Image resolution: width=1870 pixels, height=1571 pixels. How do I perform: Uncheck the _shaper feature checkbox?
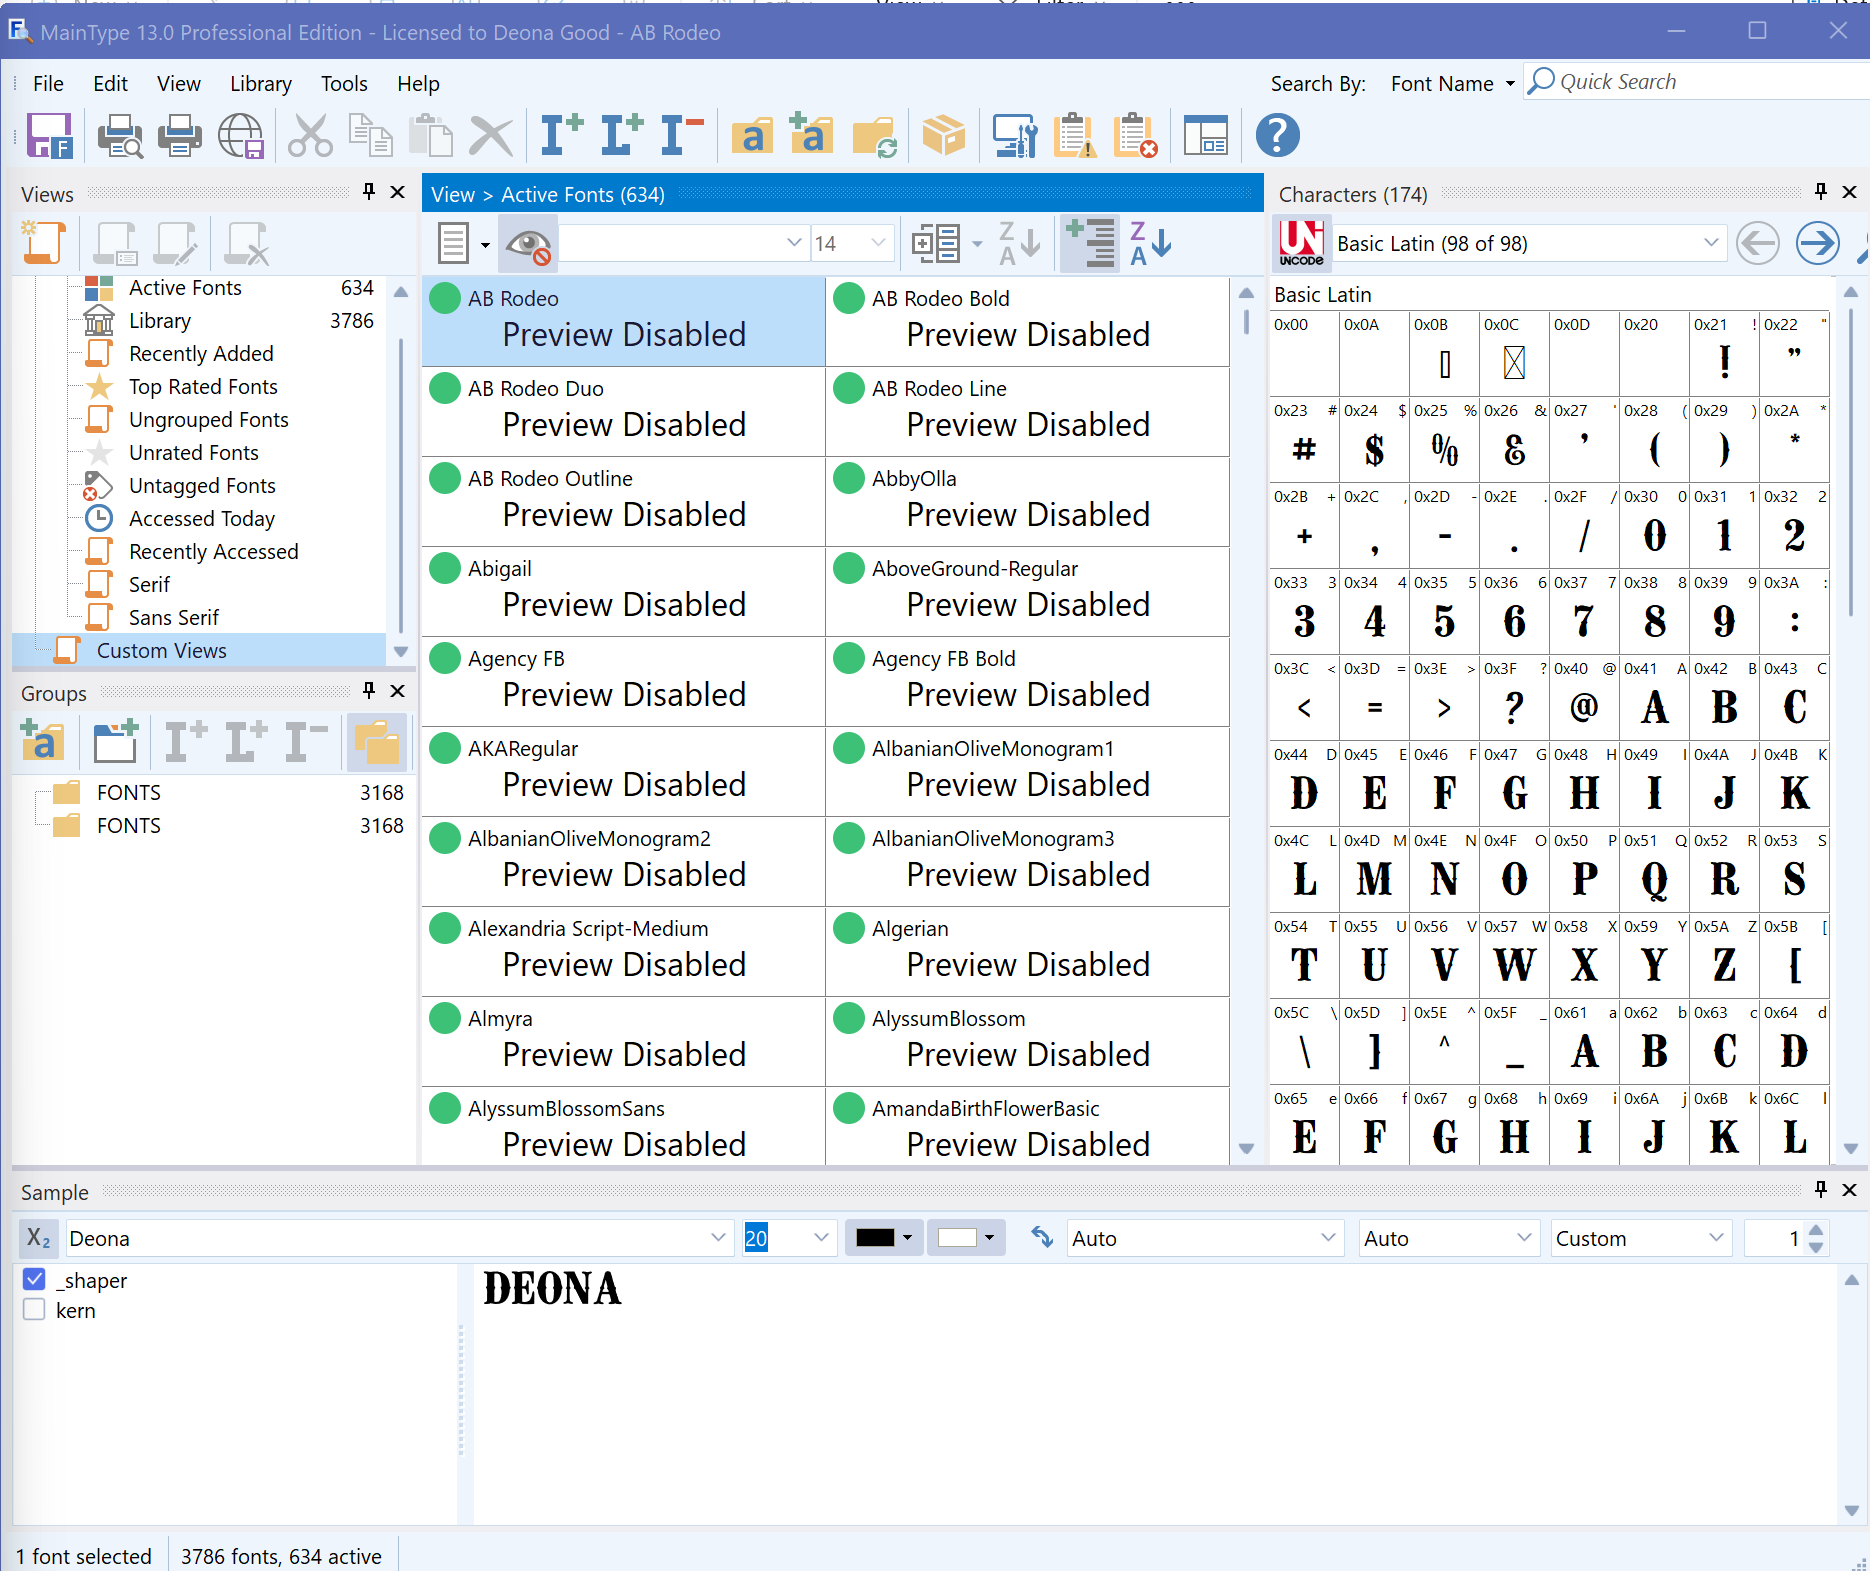35,1280
